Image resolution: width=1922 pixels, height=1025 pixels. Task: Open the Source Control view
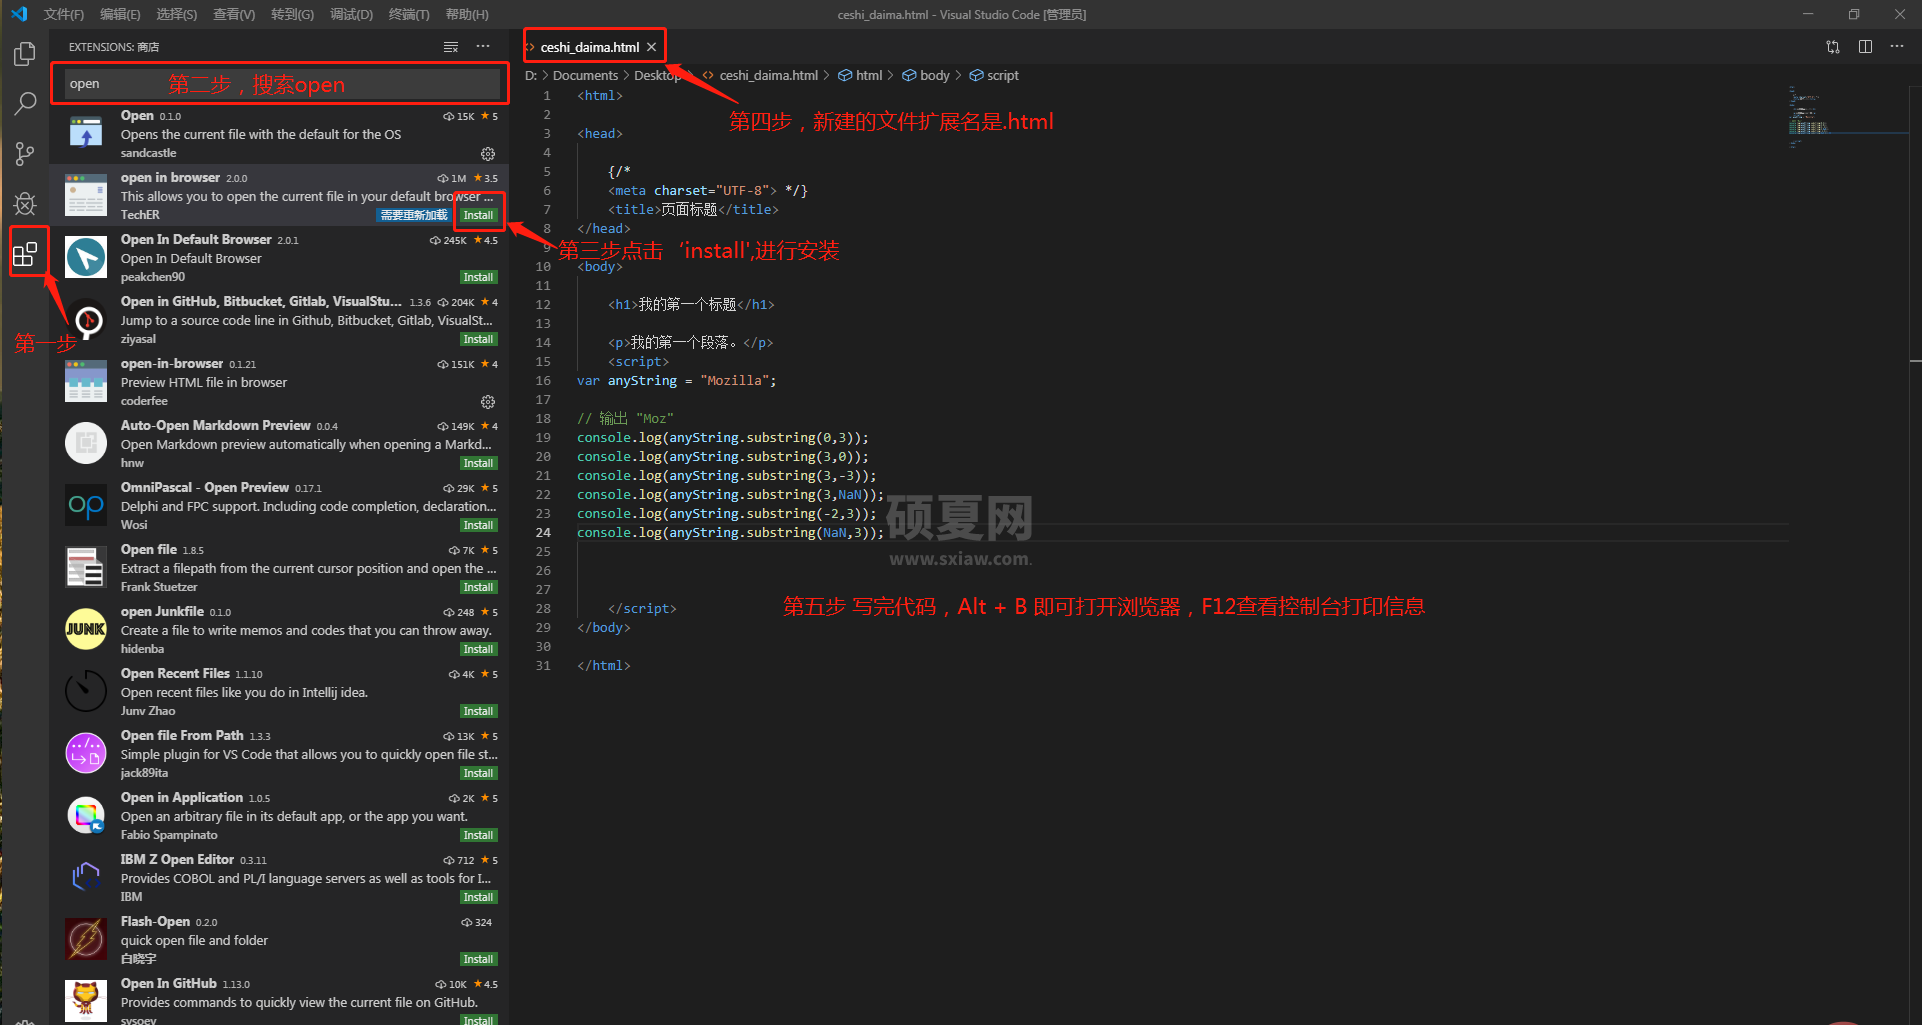[25, 154]
